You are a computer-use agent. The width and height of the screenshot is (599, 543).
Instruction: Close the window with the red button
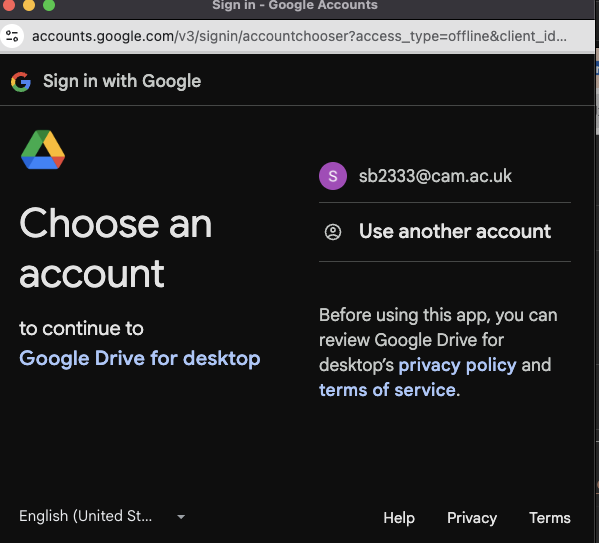[8, 5]
